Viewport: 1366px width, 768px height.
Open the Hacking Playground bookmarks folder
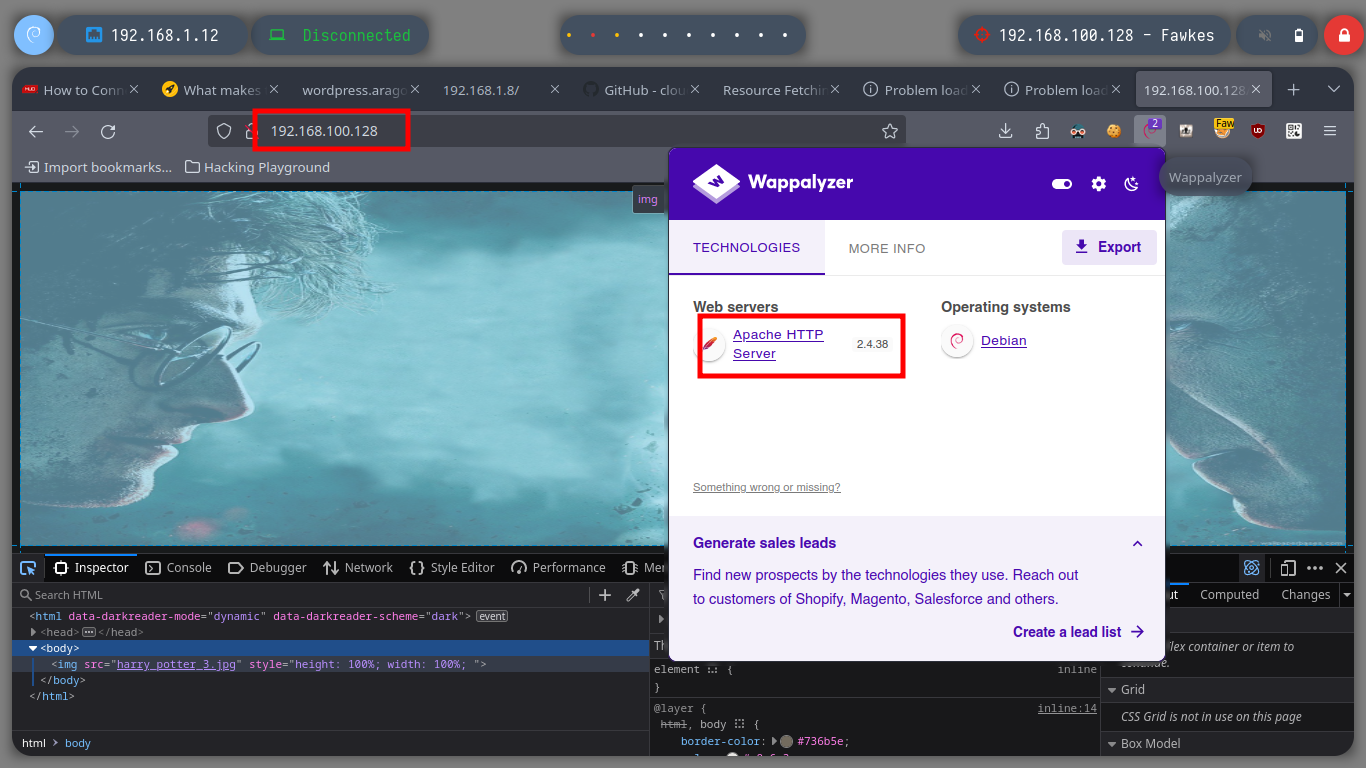258,167
